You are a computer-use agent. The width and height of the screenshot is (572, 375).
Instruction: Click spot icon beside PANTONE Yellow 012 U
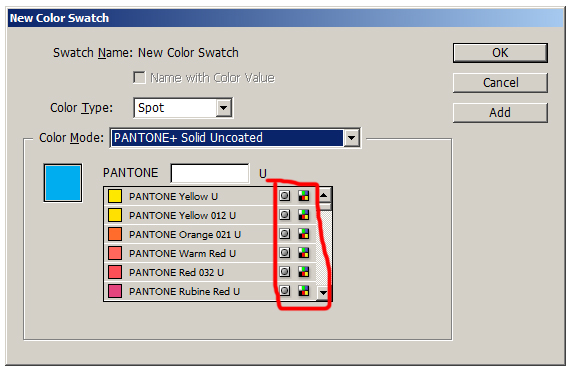[285, 215]
